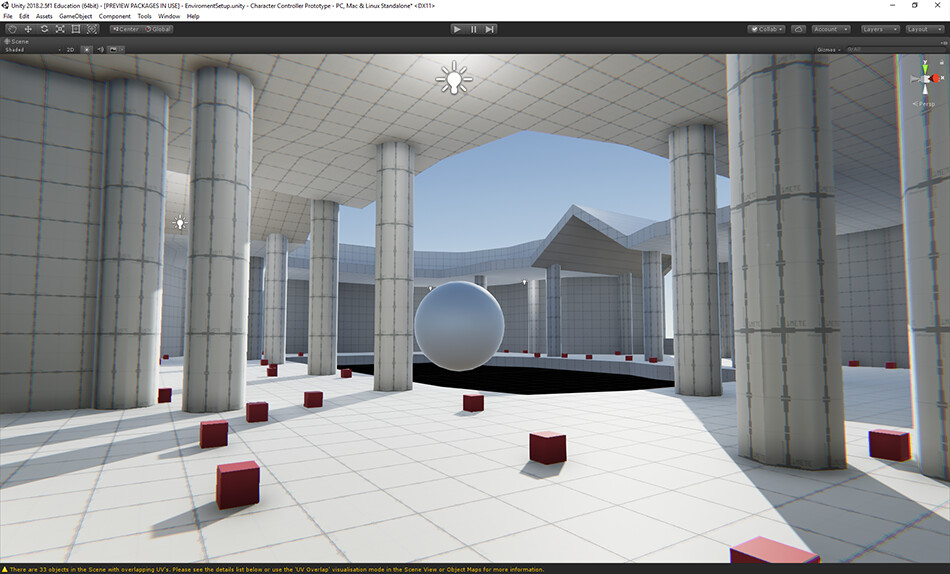950x574 pixels.
Task: Open scene effects dropdown arrow
Action: pos(122,50)
